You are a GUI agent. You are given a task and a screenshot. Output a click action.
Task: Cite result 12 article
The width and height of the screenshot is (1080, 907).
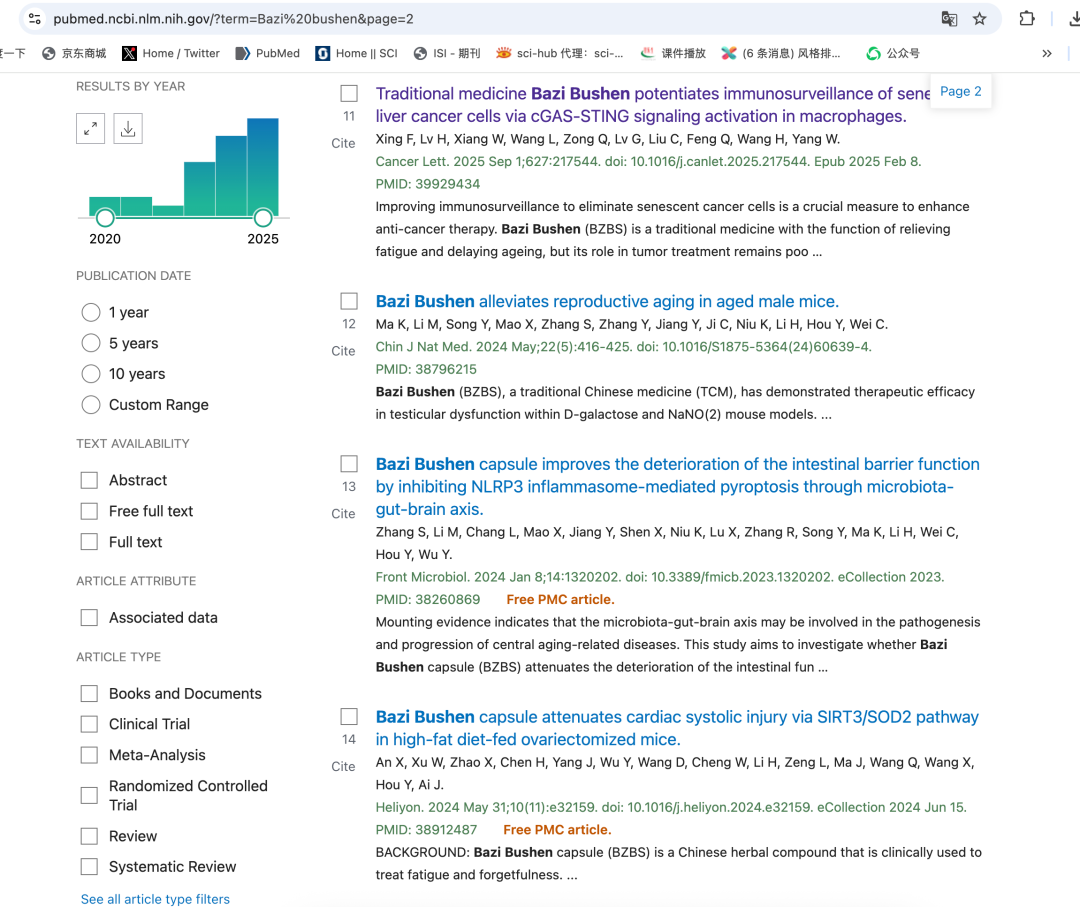point(343,351)
